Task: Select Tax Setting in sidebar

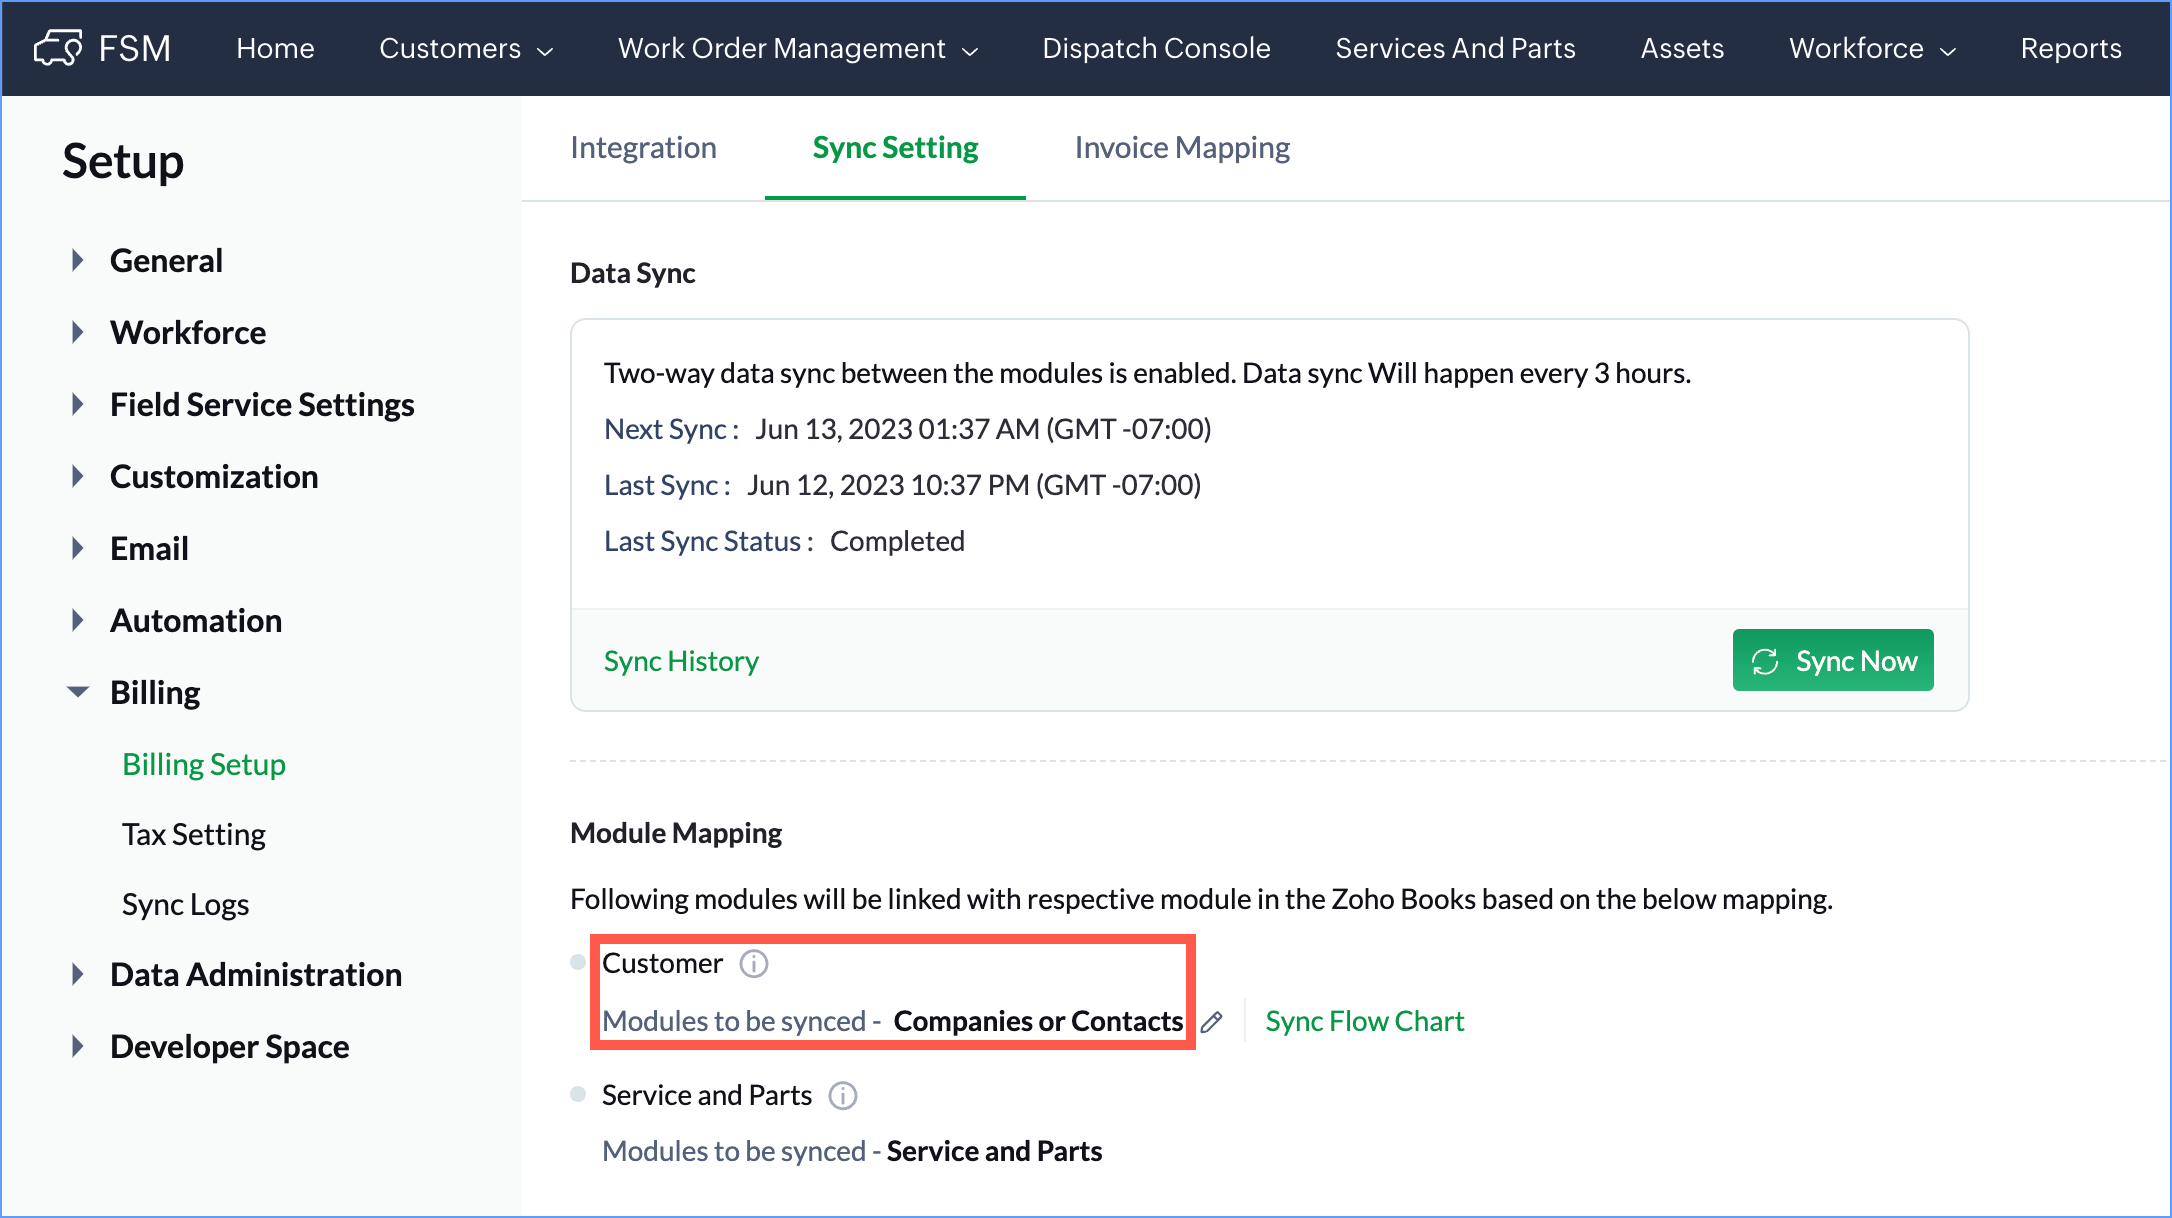Action: (193, 834)
